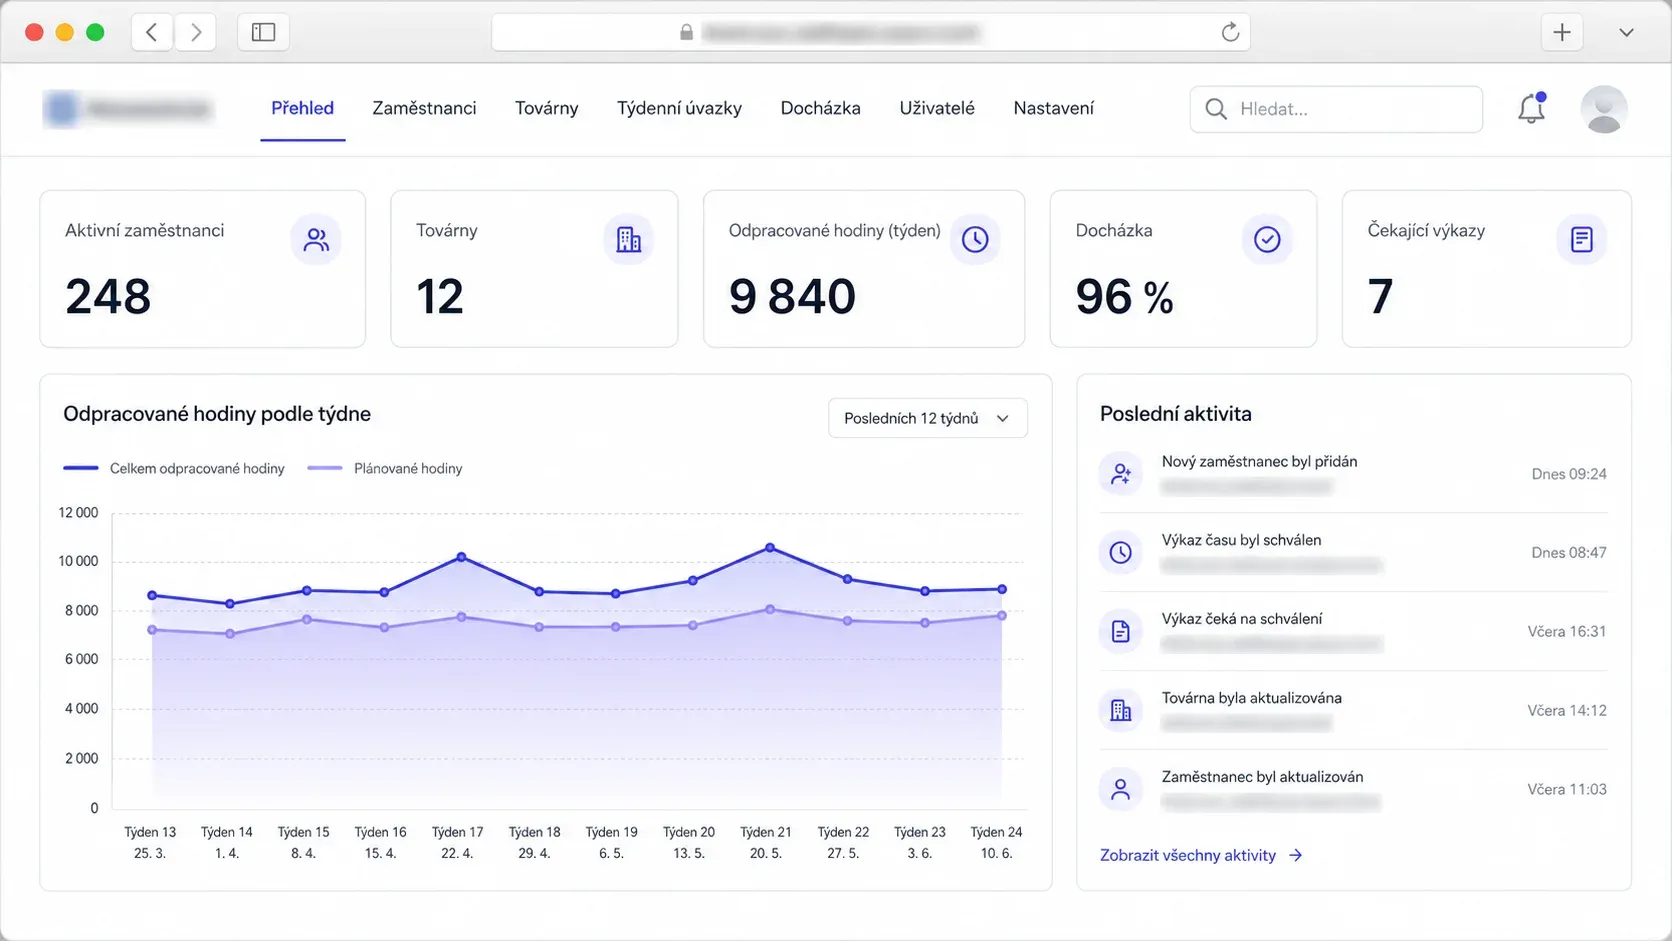Click the Týden 22 axis label
The width and height of the screenshot is (1672, 941).
843,842
